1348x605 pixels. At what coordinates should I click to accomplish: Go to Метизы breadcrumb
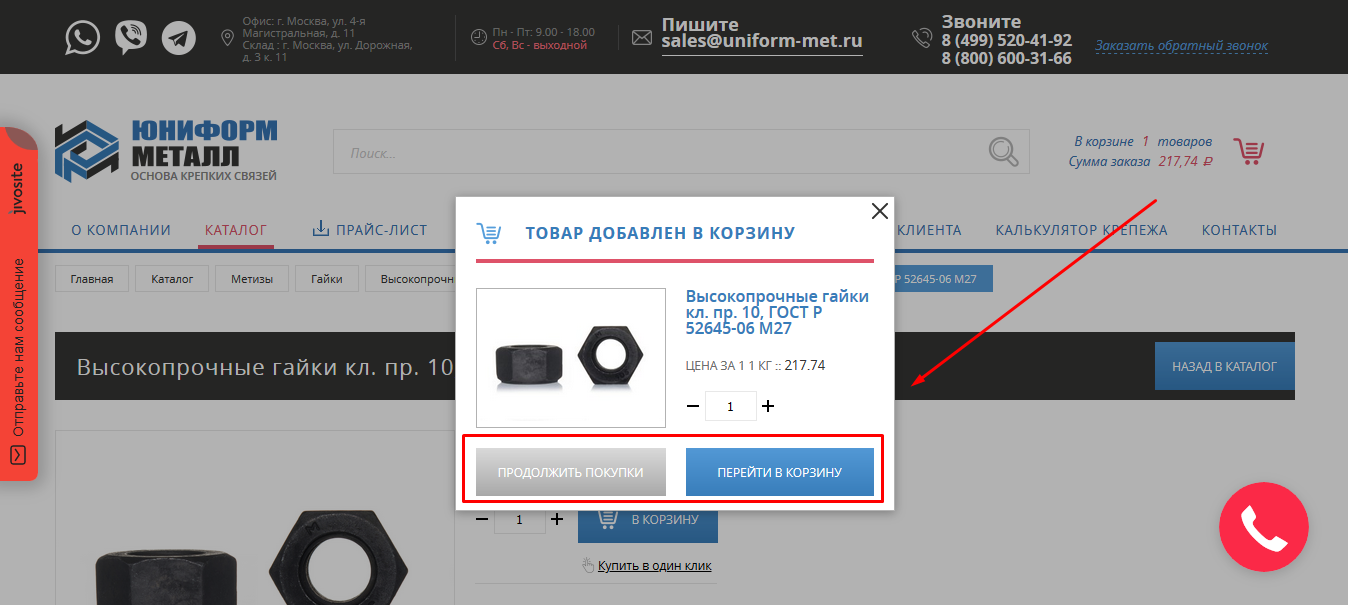(x=252, y=279)
